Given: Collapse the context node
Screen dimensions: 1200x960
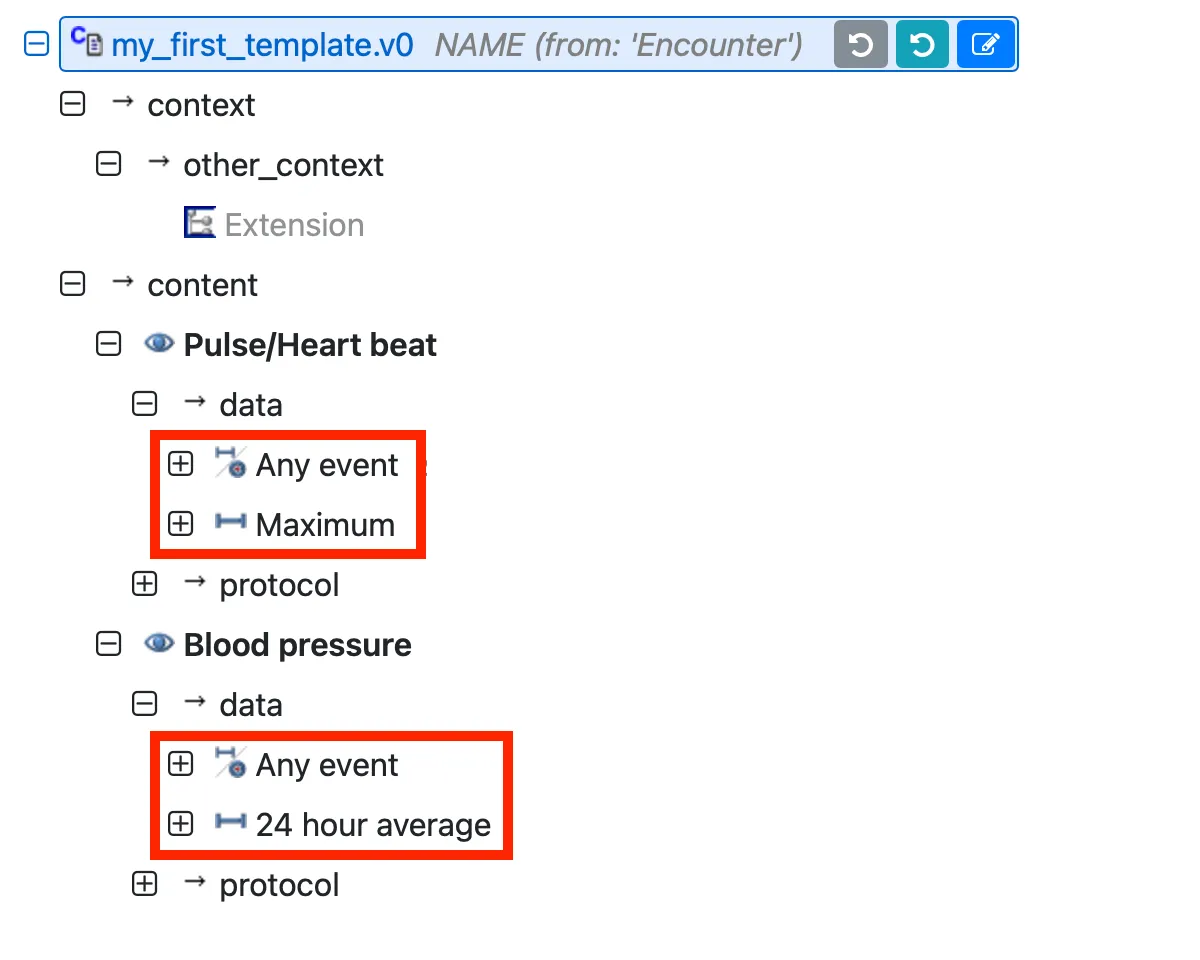Looking at the screenshot, I should coord(73,104).
